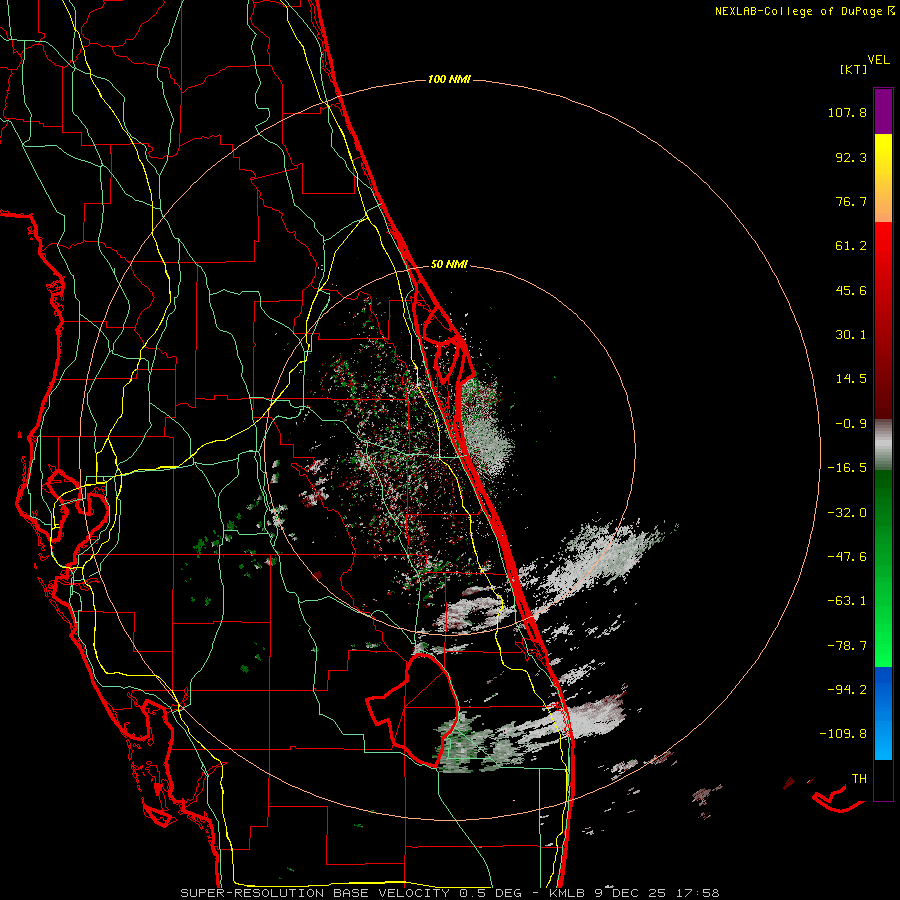900x900 pixels.
Task: Click the TH legend label
Action: click(x=859, y=779)
